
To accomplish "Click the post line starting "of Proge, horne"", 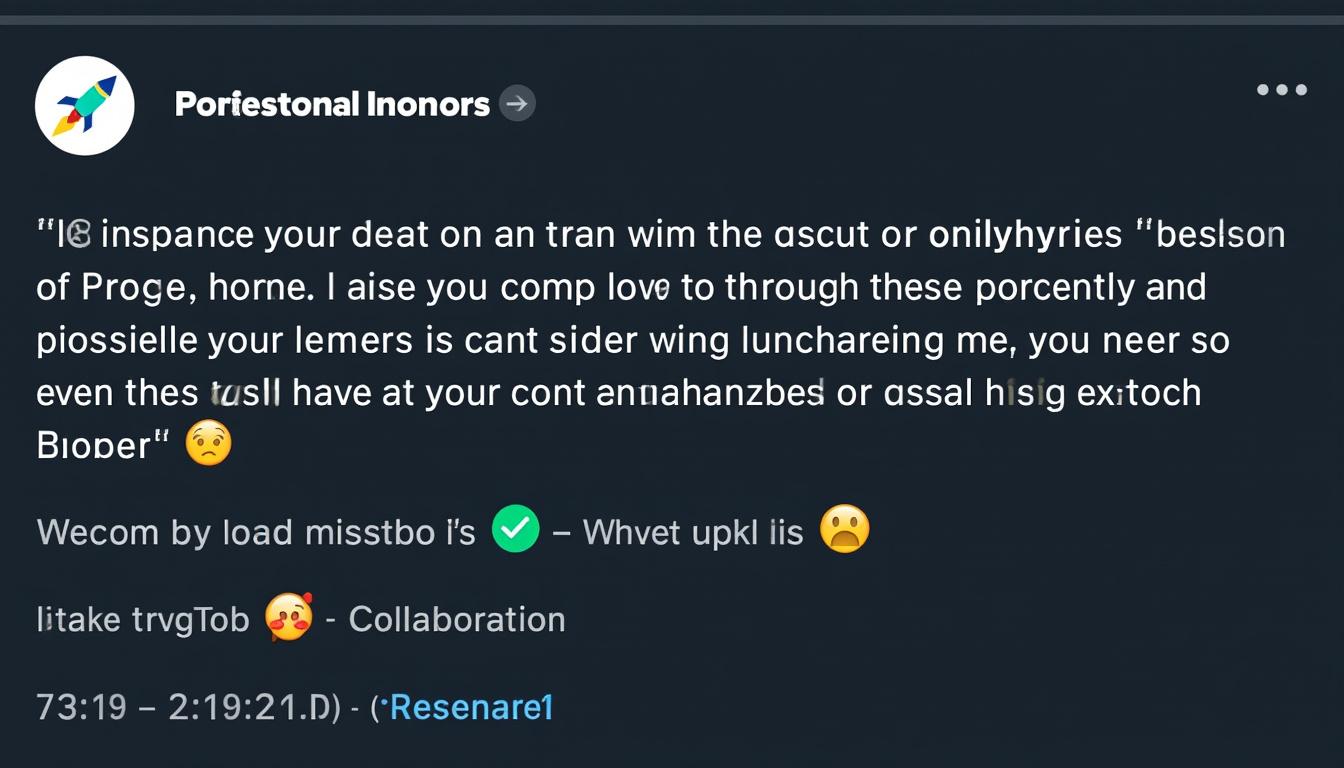I will [620, 287].
